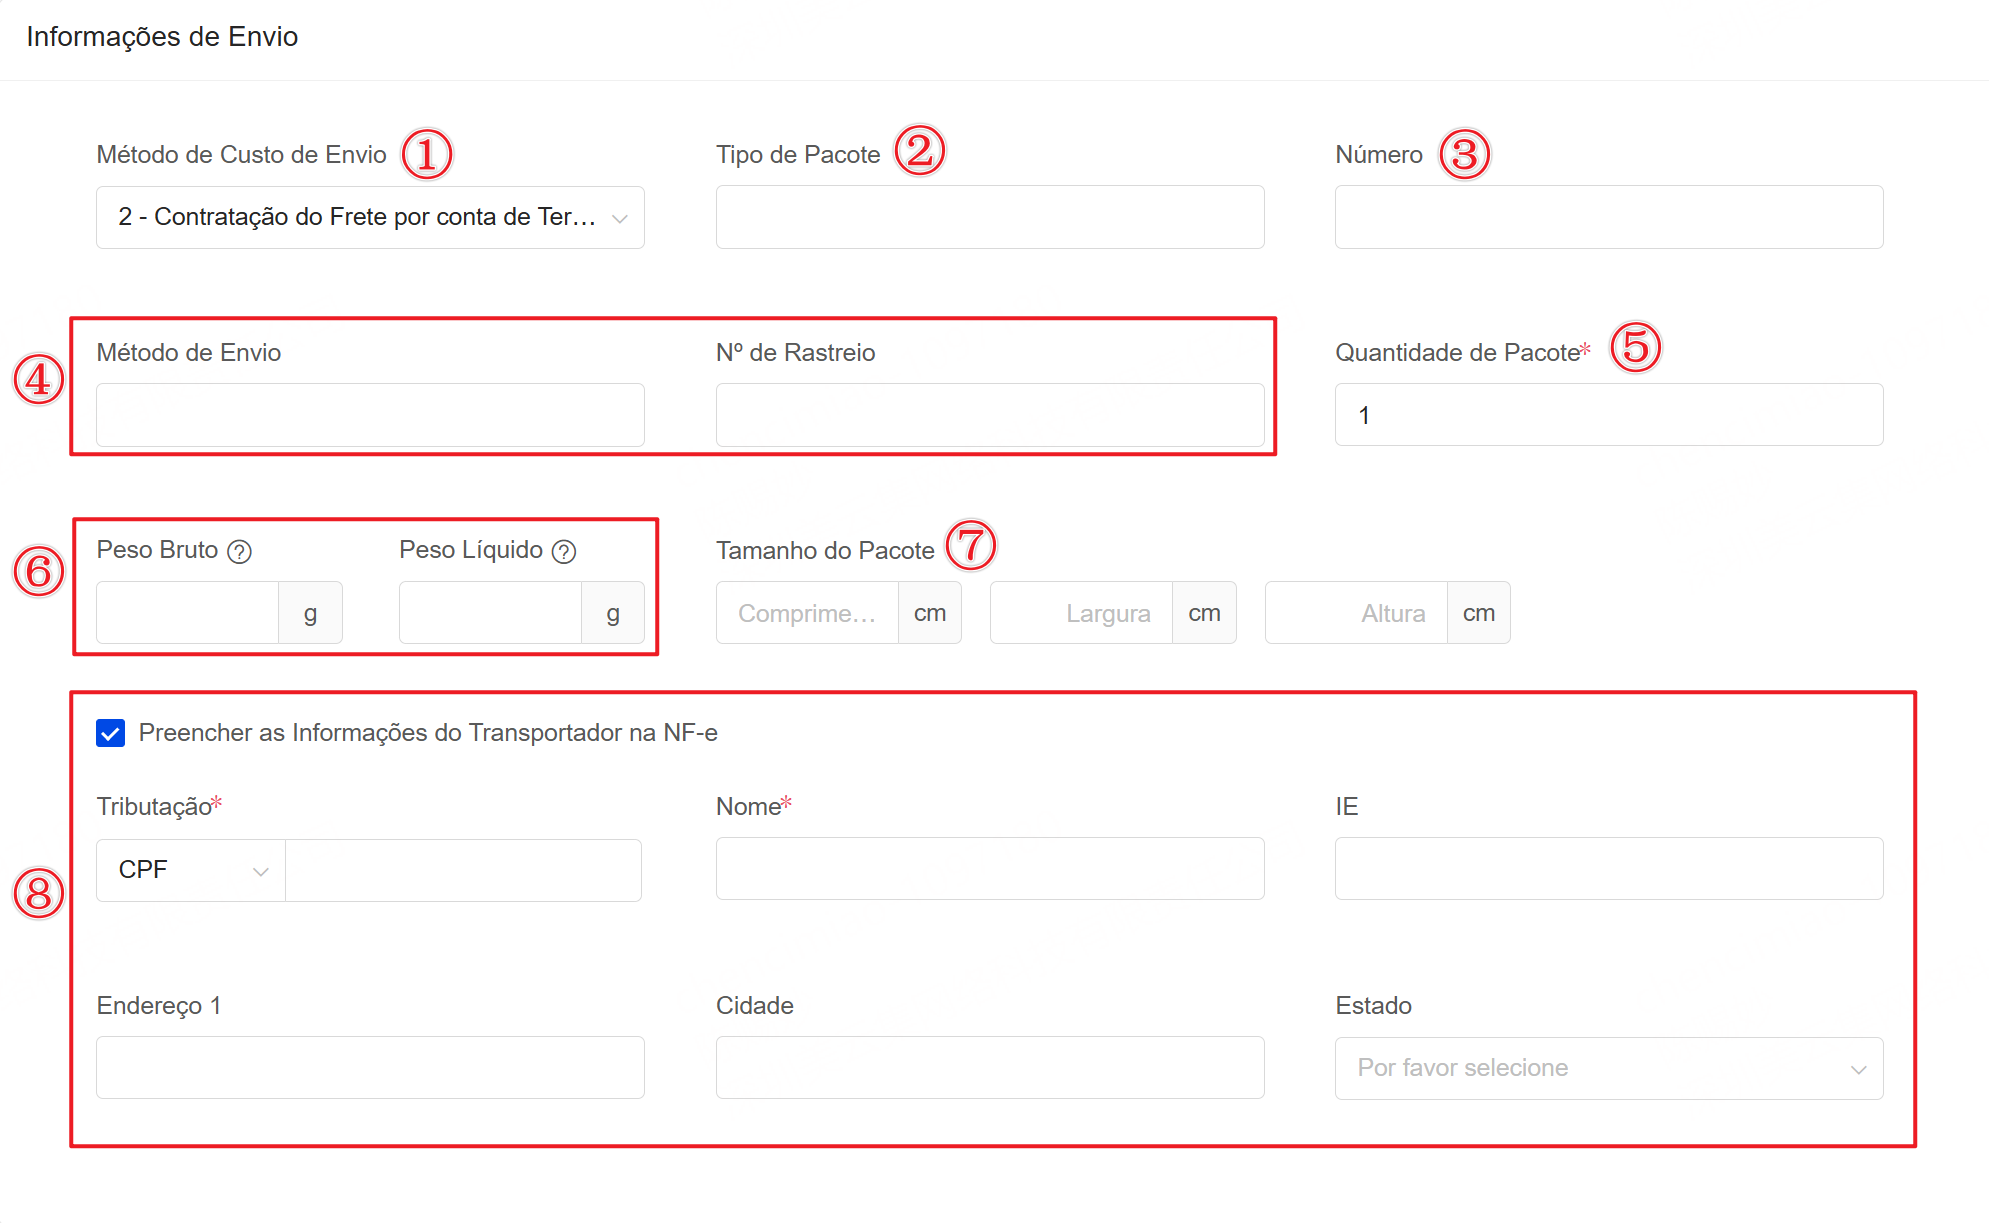Open the Estado selection dropdown
1989x1223 pixels.
pyautogui.click(x=1608, y=1068)
